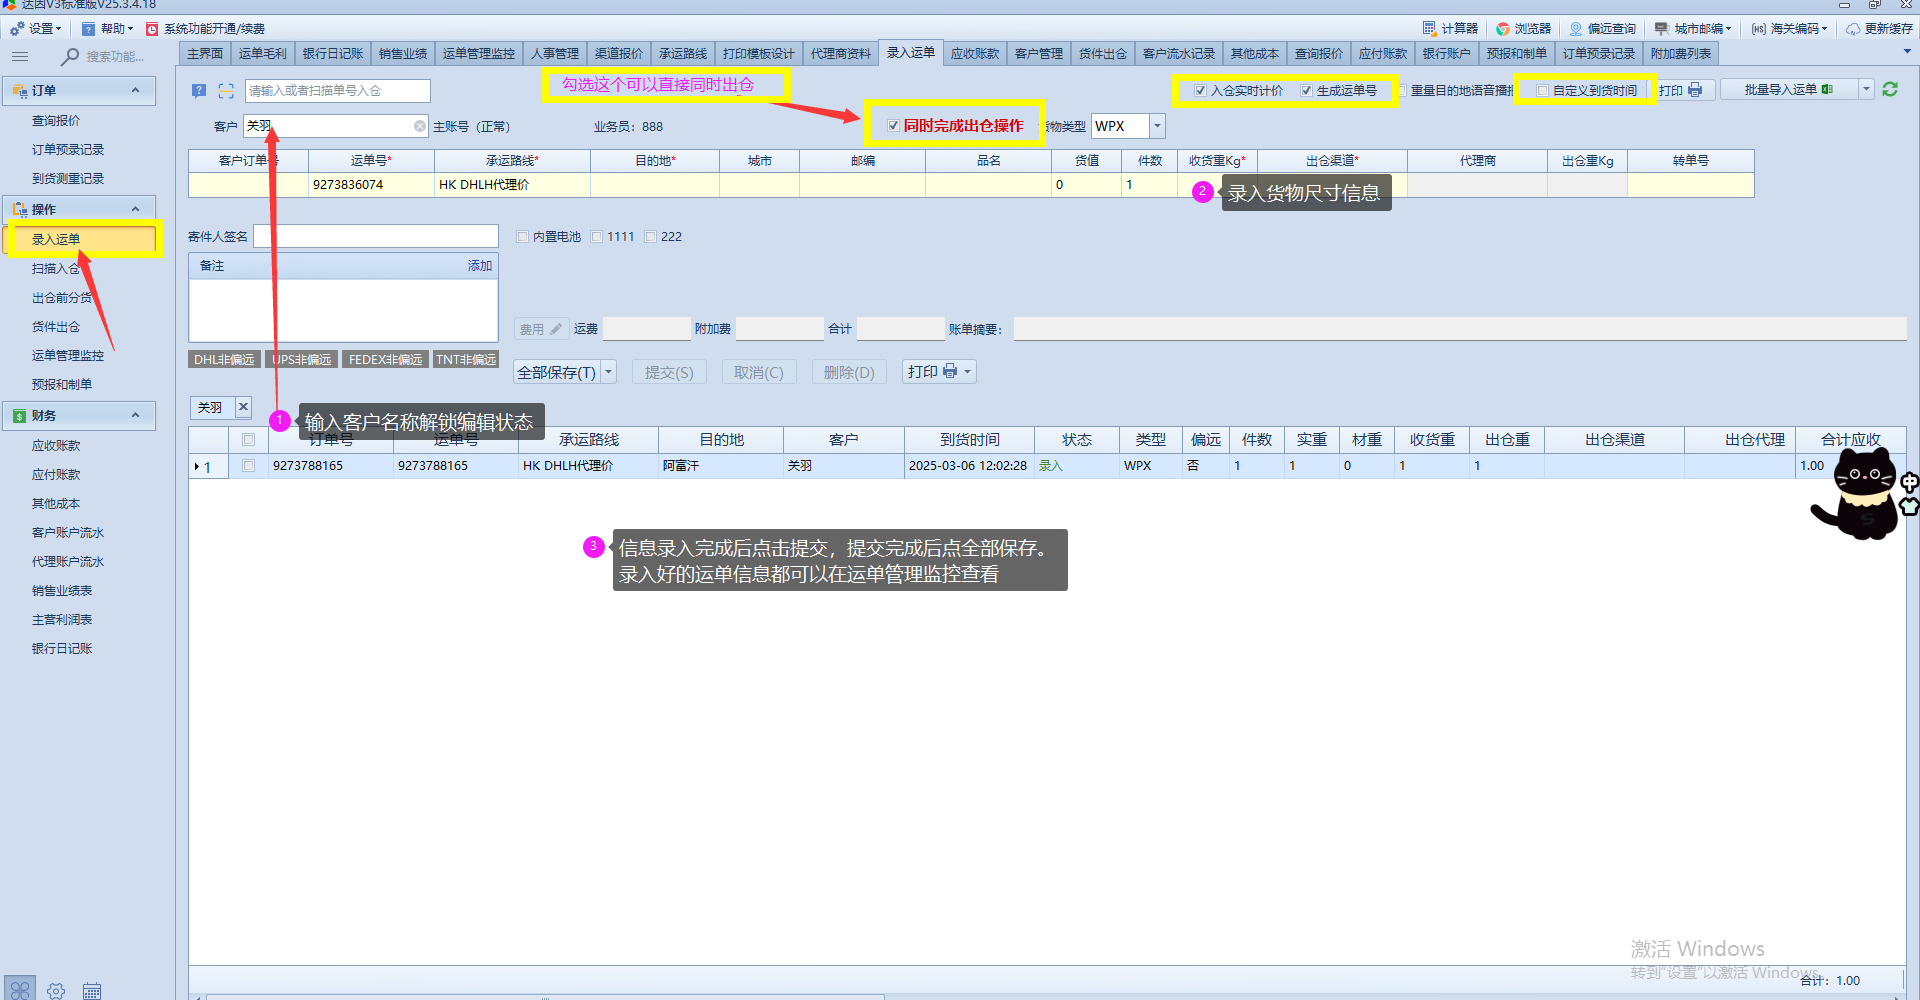Click the blue help question icon

point(199,91)
